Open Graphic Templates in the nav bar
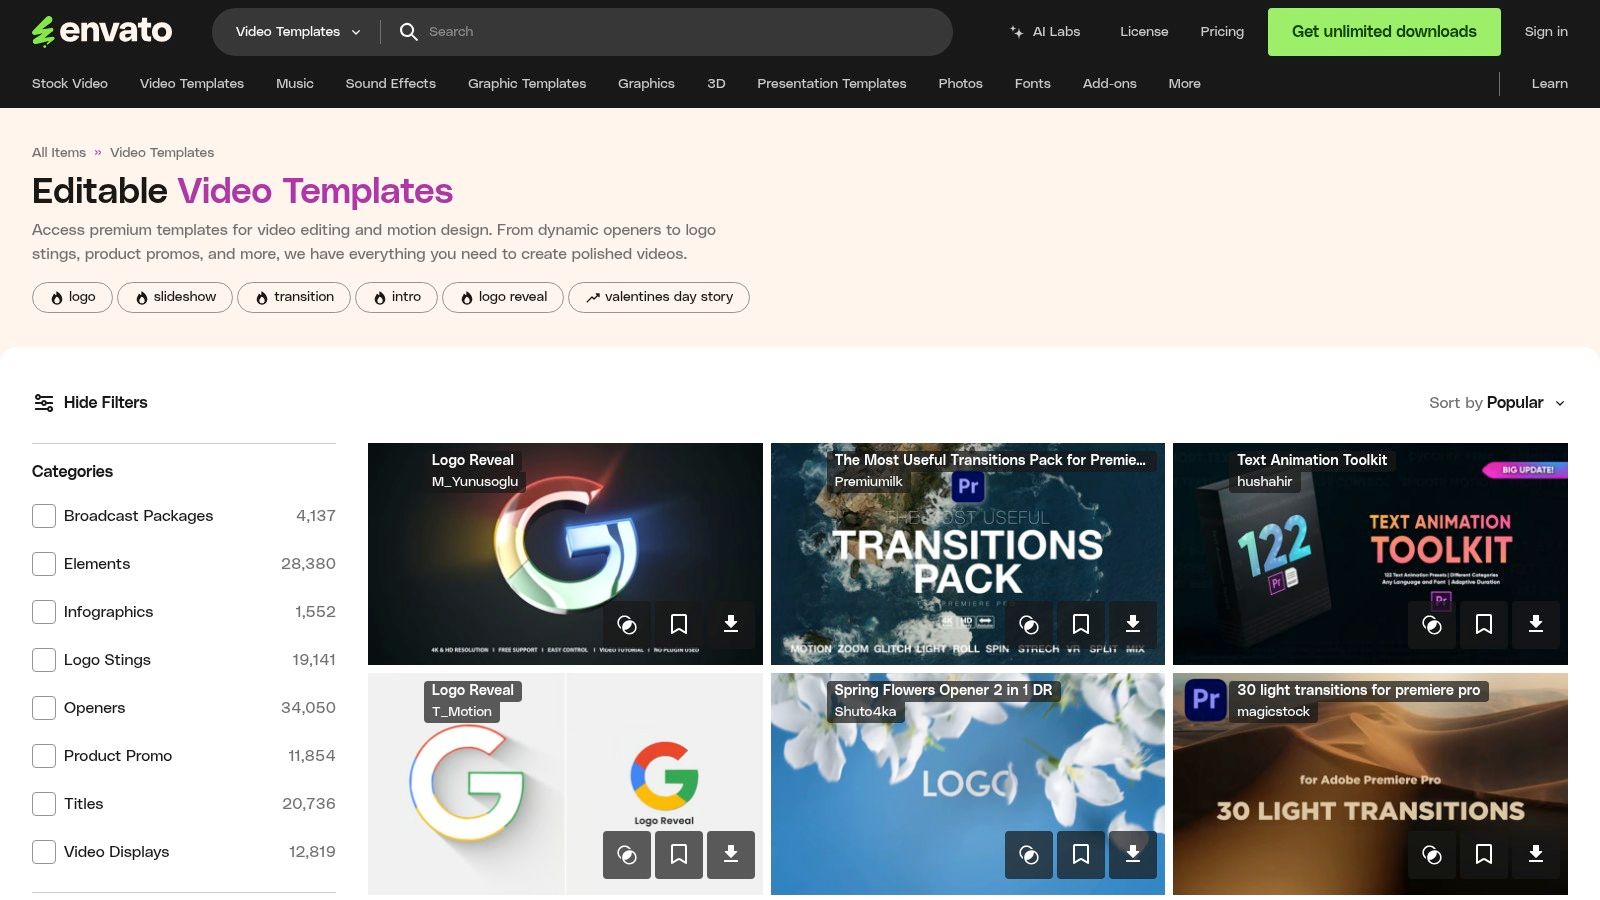The width and height of the screenshot is (1600, 900). click(527, 84)
